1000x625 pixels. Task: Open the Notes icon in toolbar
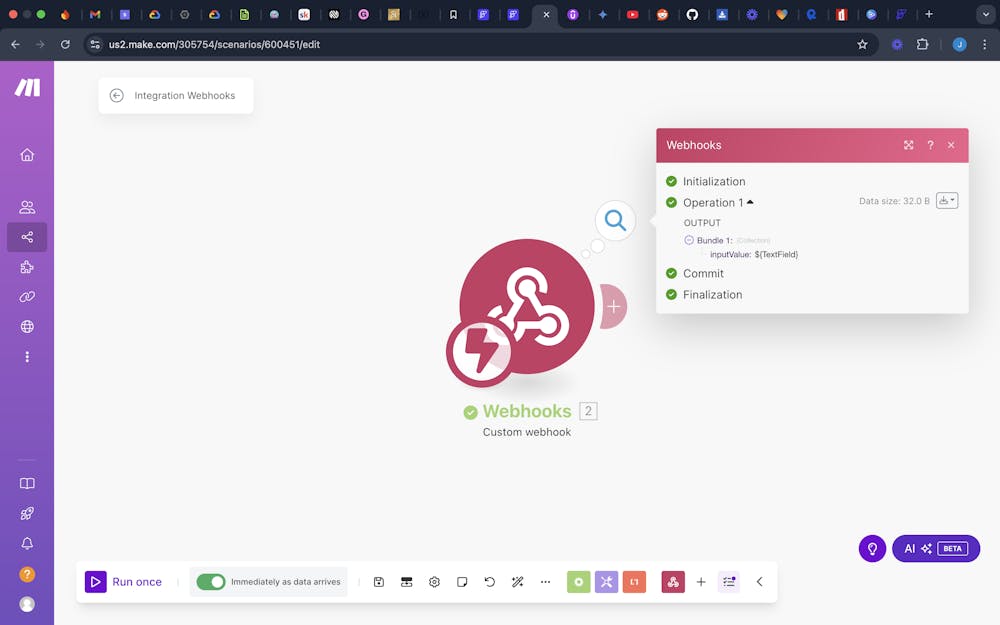point(462,582)
